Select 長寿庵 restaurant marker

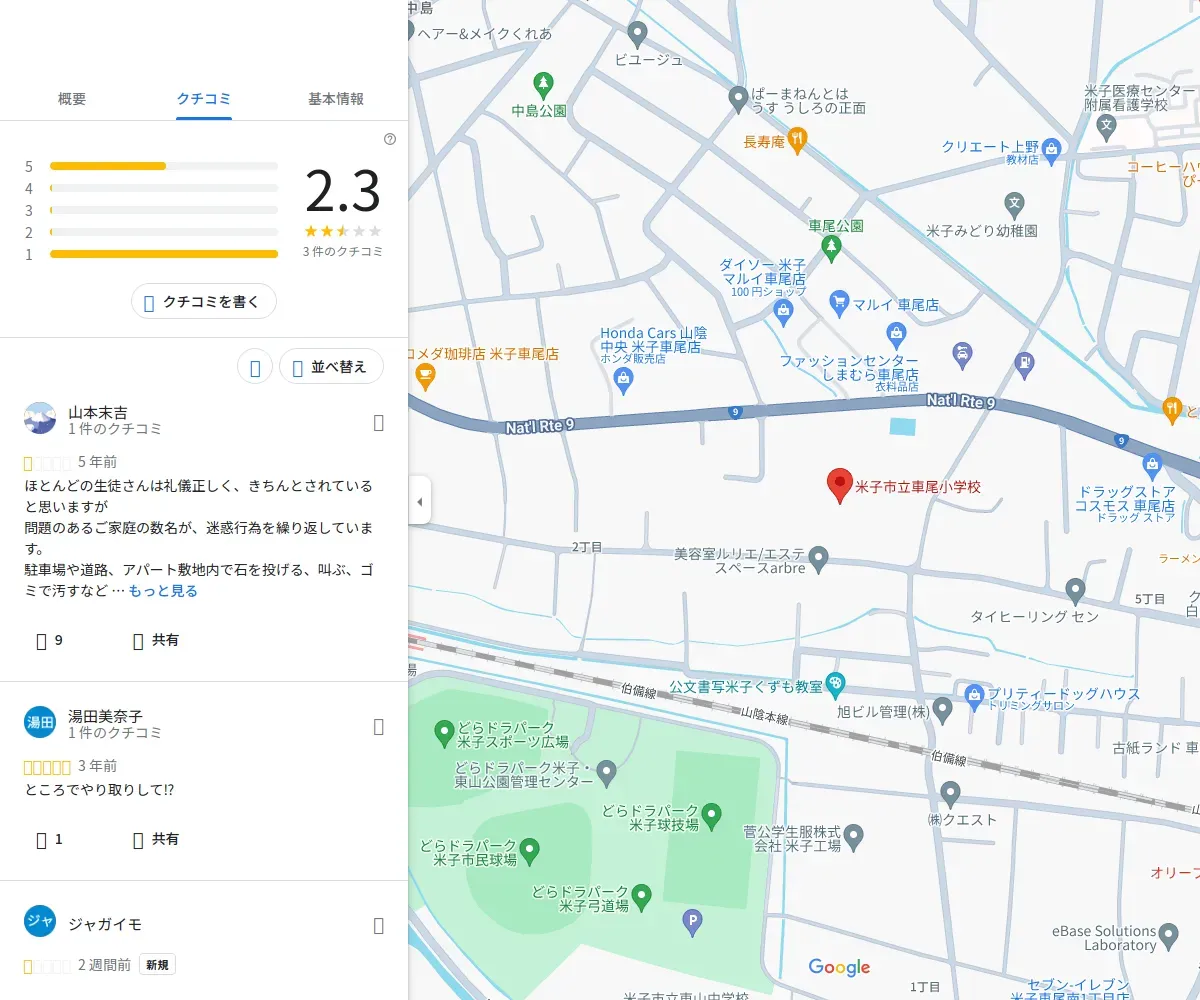(797, 140)
